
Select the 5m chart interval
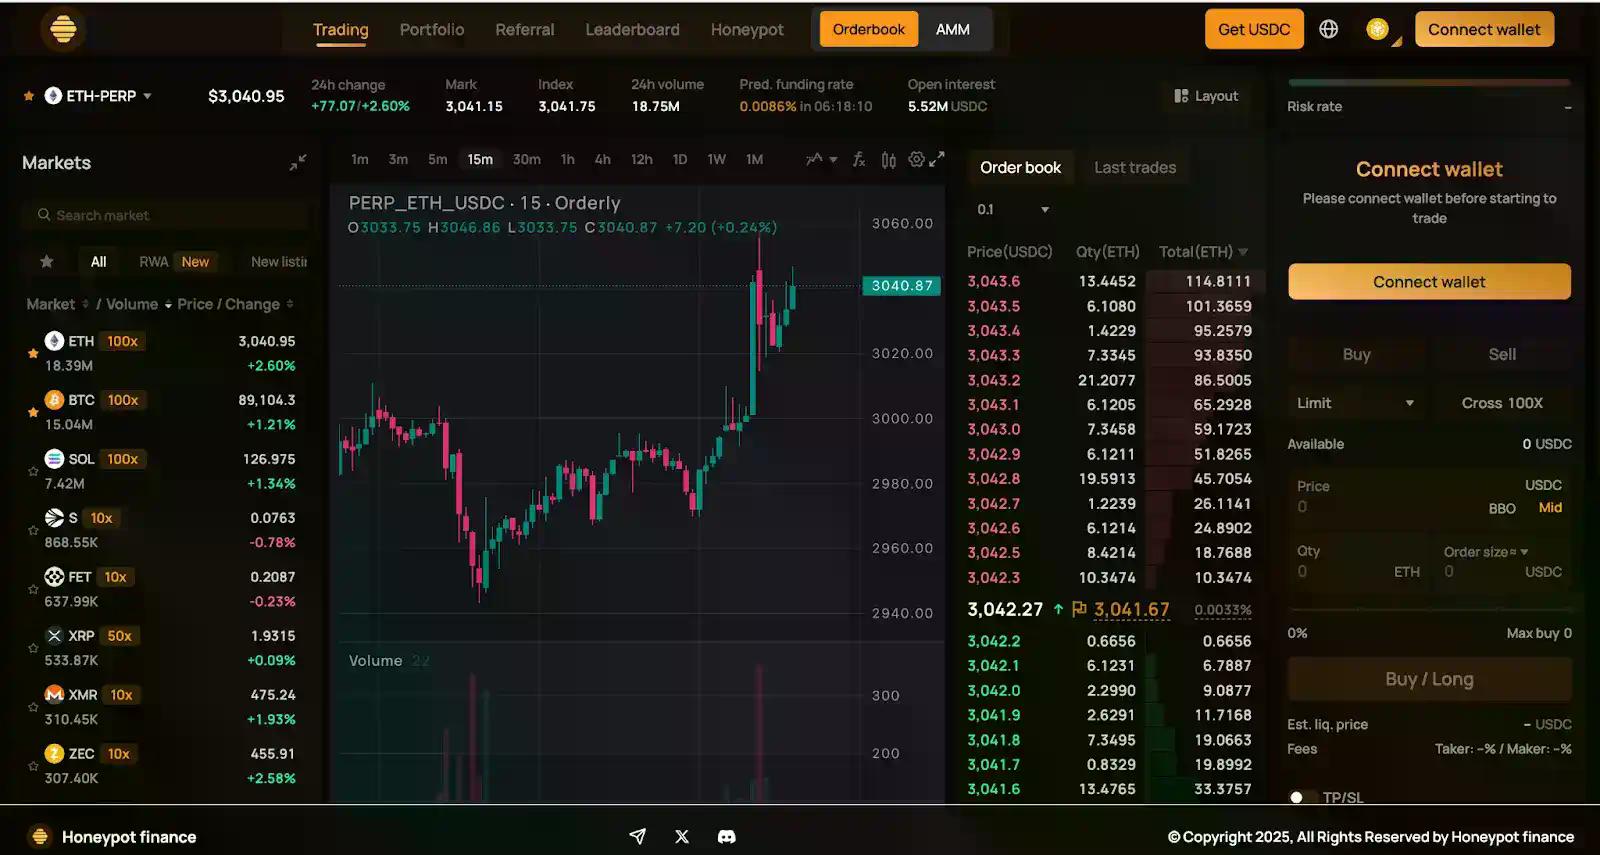tap(438, 159)
